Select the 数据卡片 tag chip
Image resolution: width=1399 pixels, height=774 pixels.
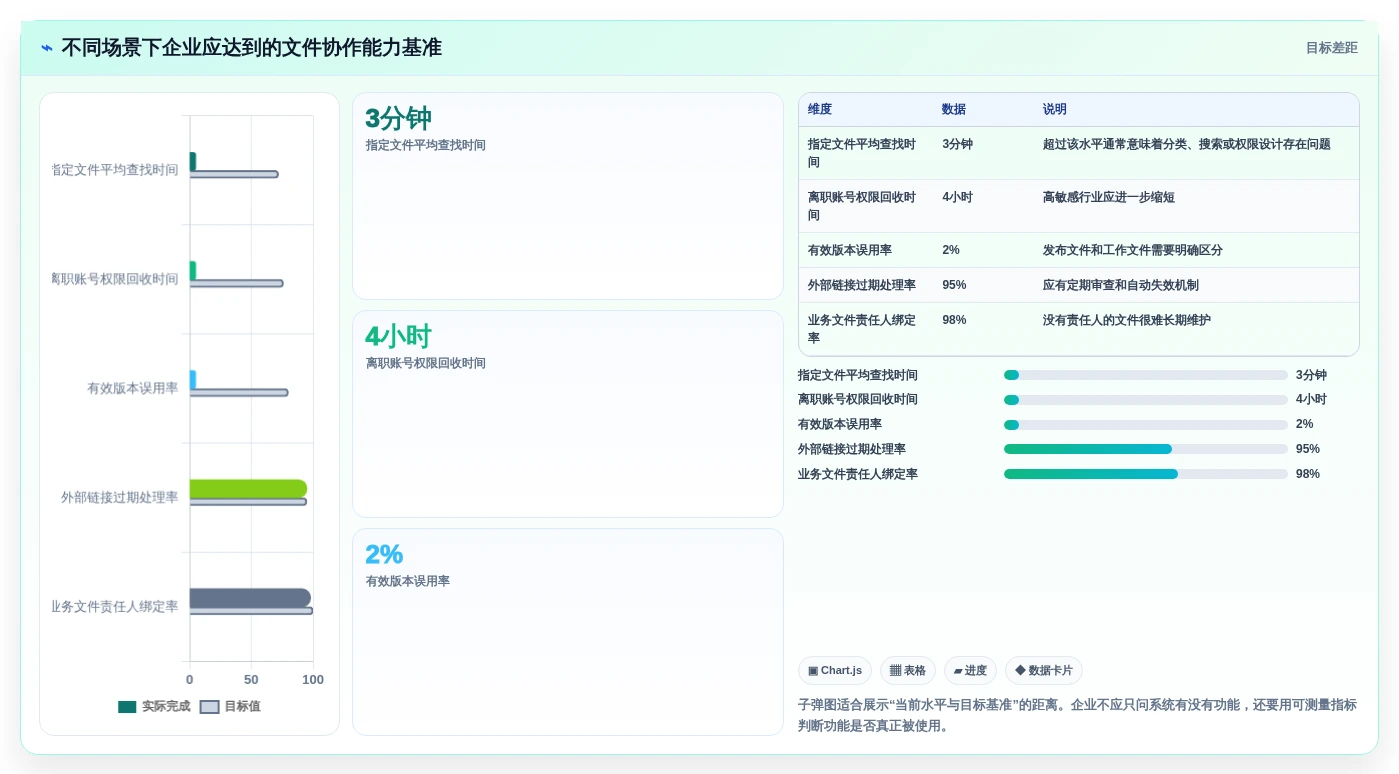(1043, 671)
